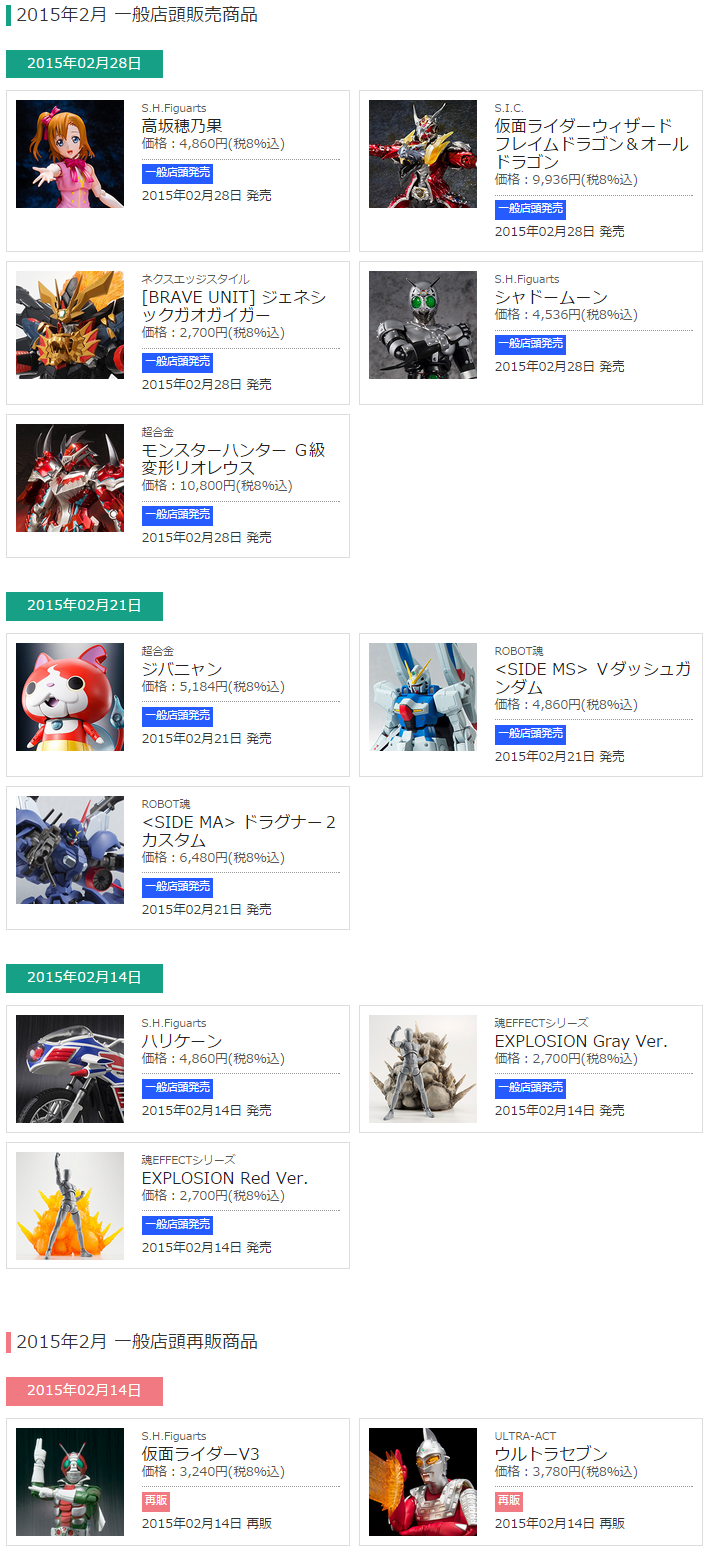Viewport: 710px width, 1555px height.
Task: Click the ジバニャン figure image
Action: (x=70, y=697)
